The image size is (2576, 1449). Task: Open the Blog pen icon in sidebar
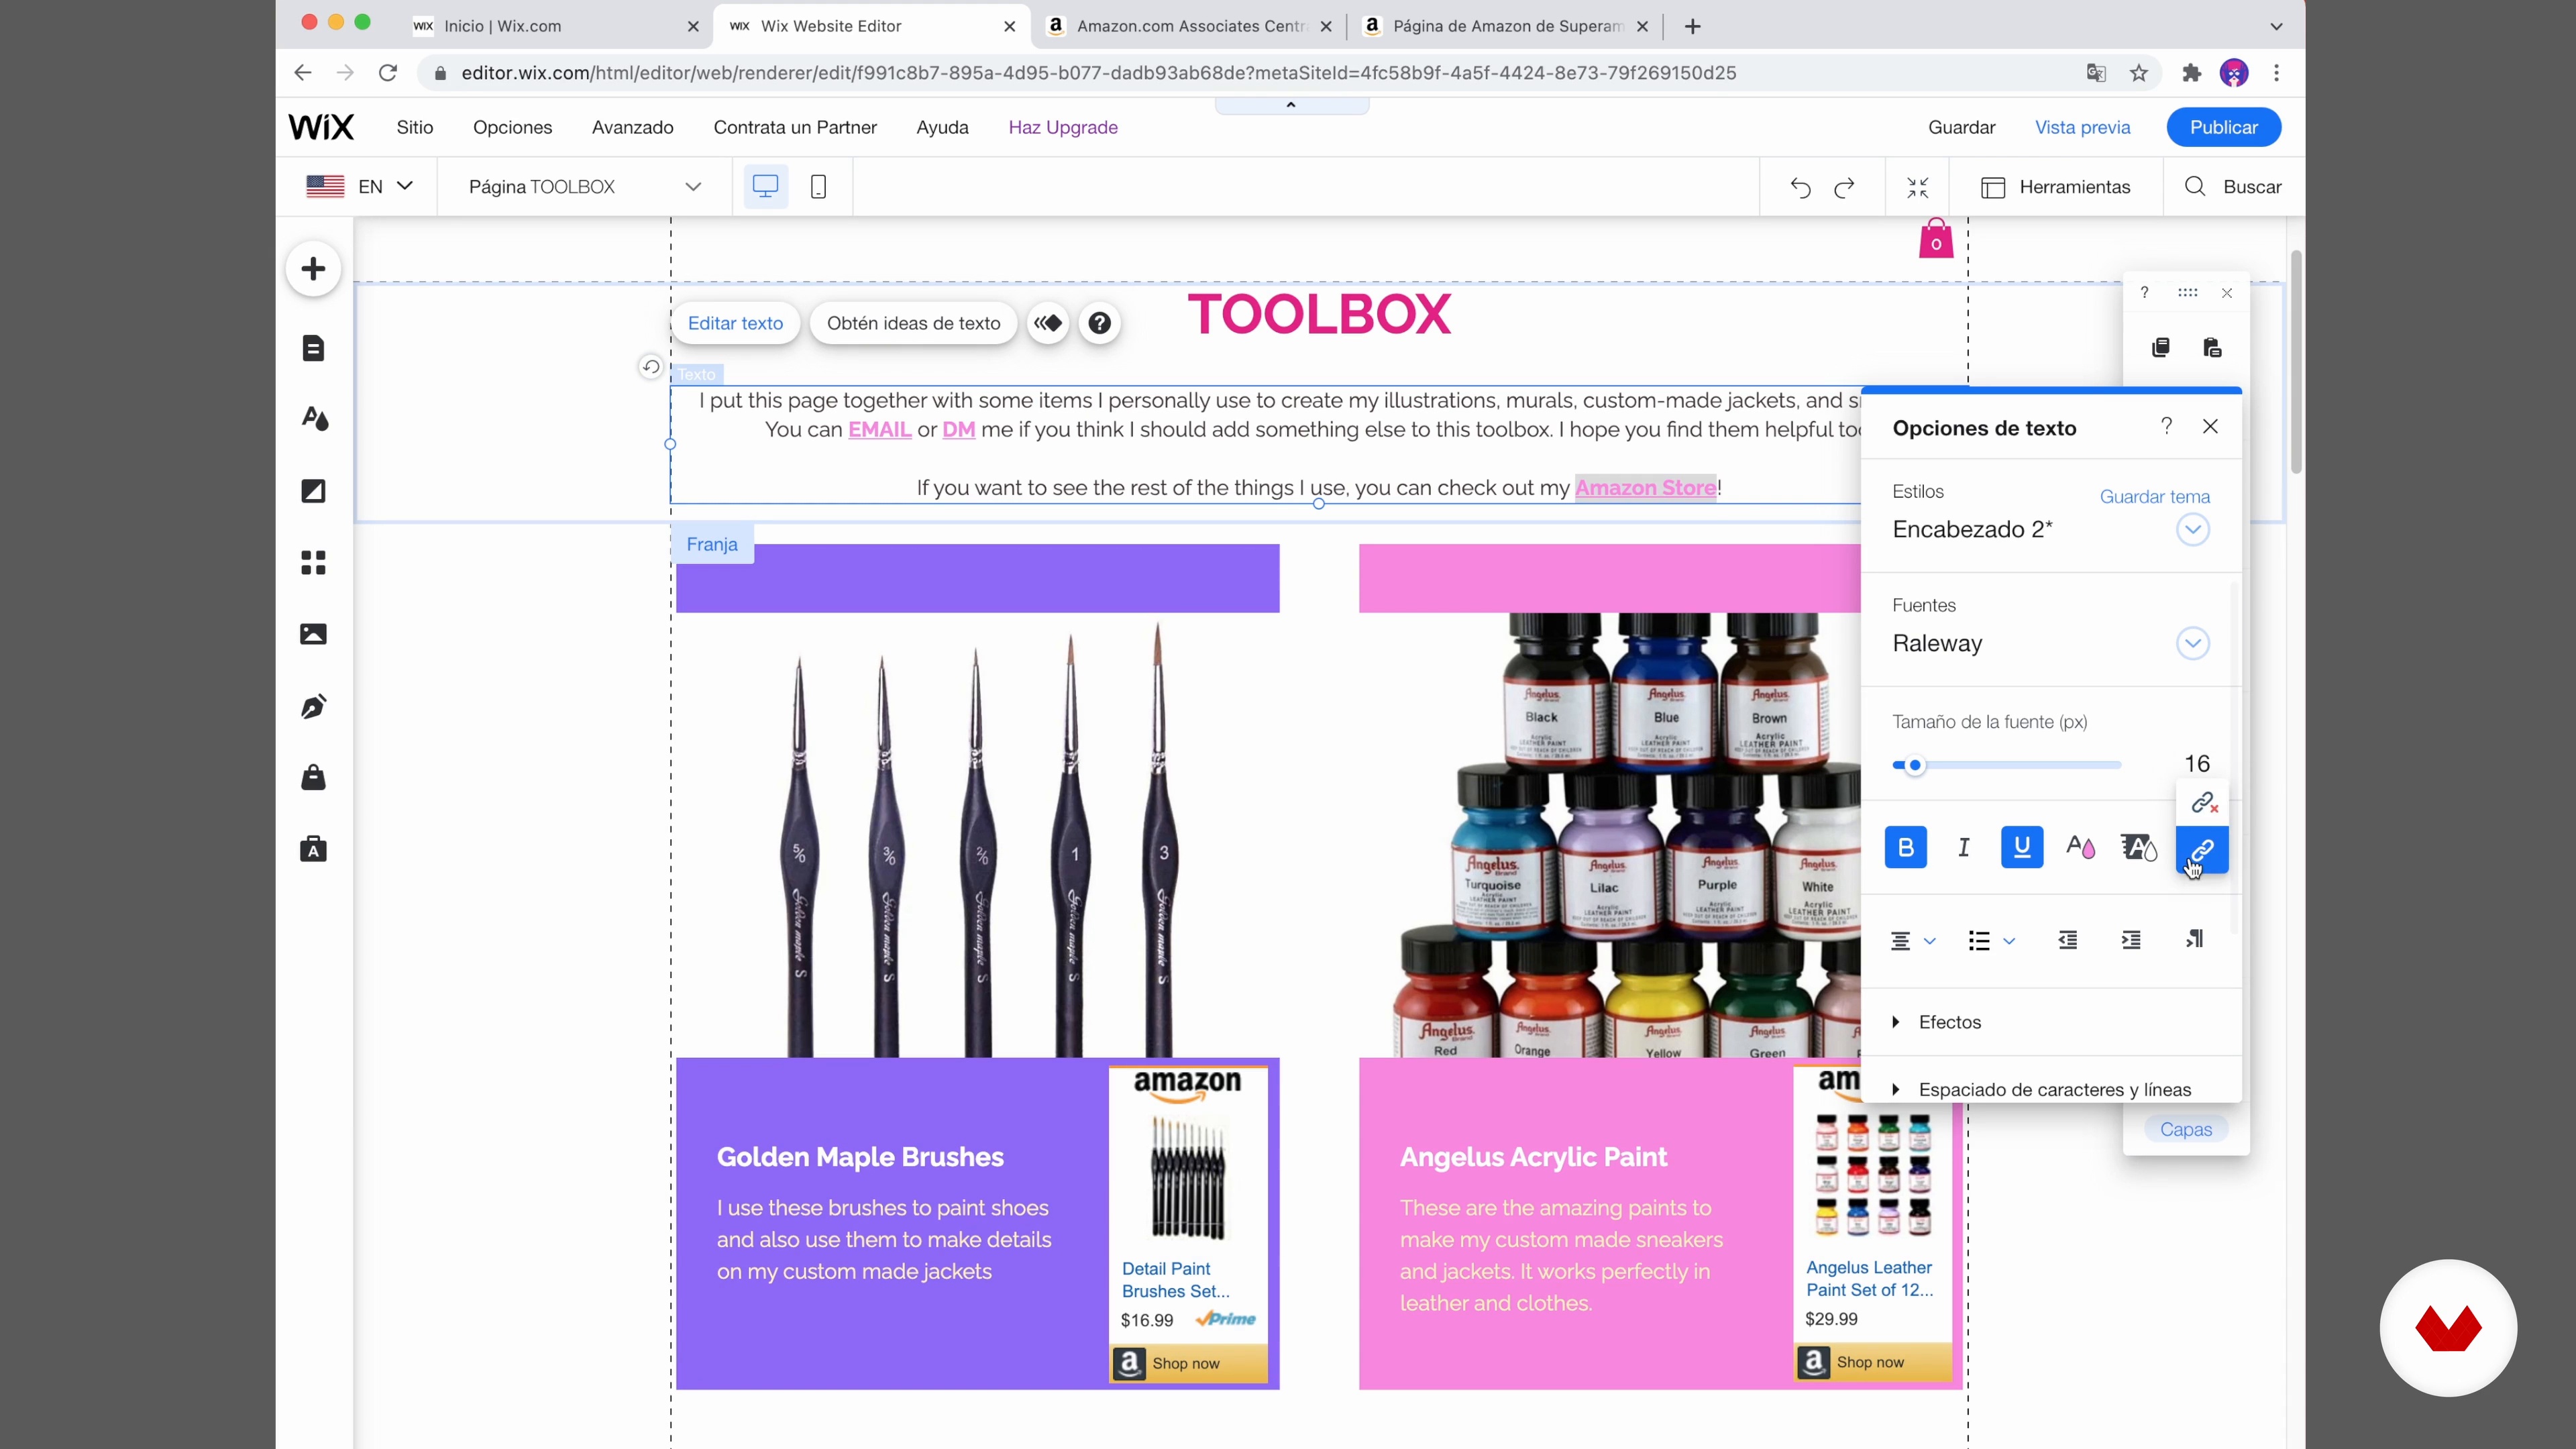(x=314, y=707)
